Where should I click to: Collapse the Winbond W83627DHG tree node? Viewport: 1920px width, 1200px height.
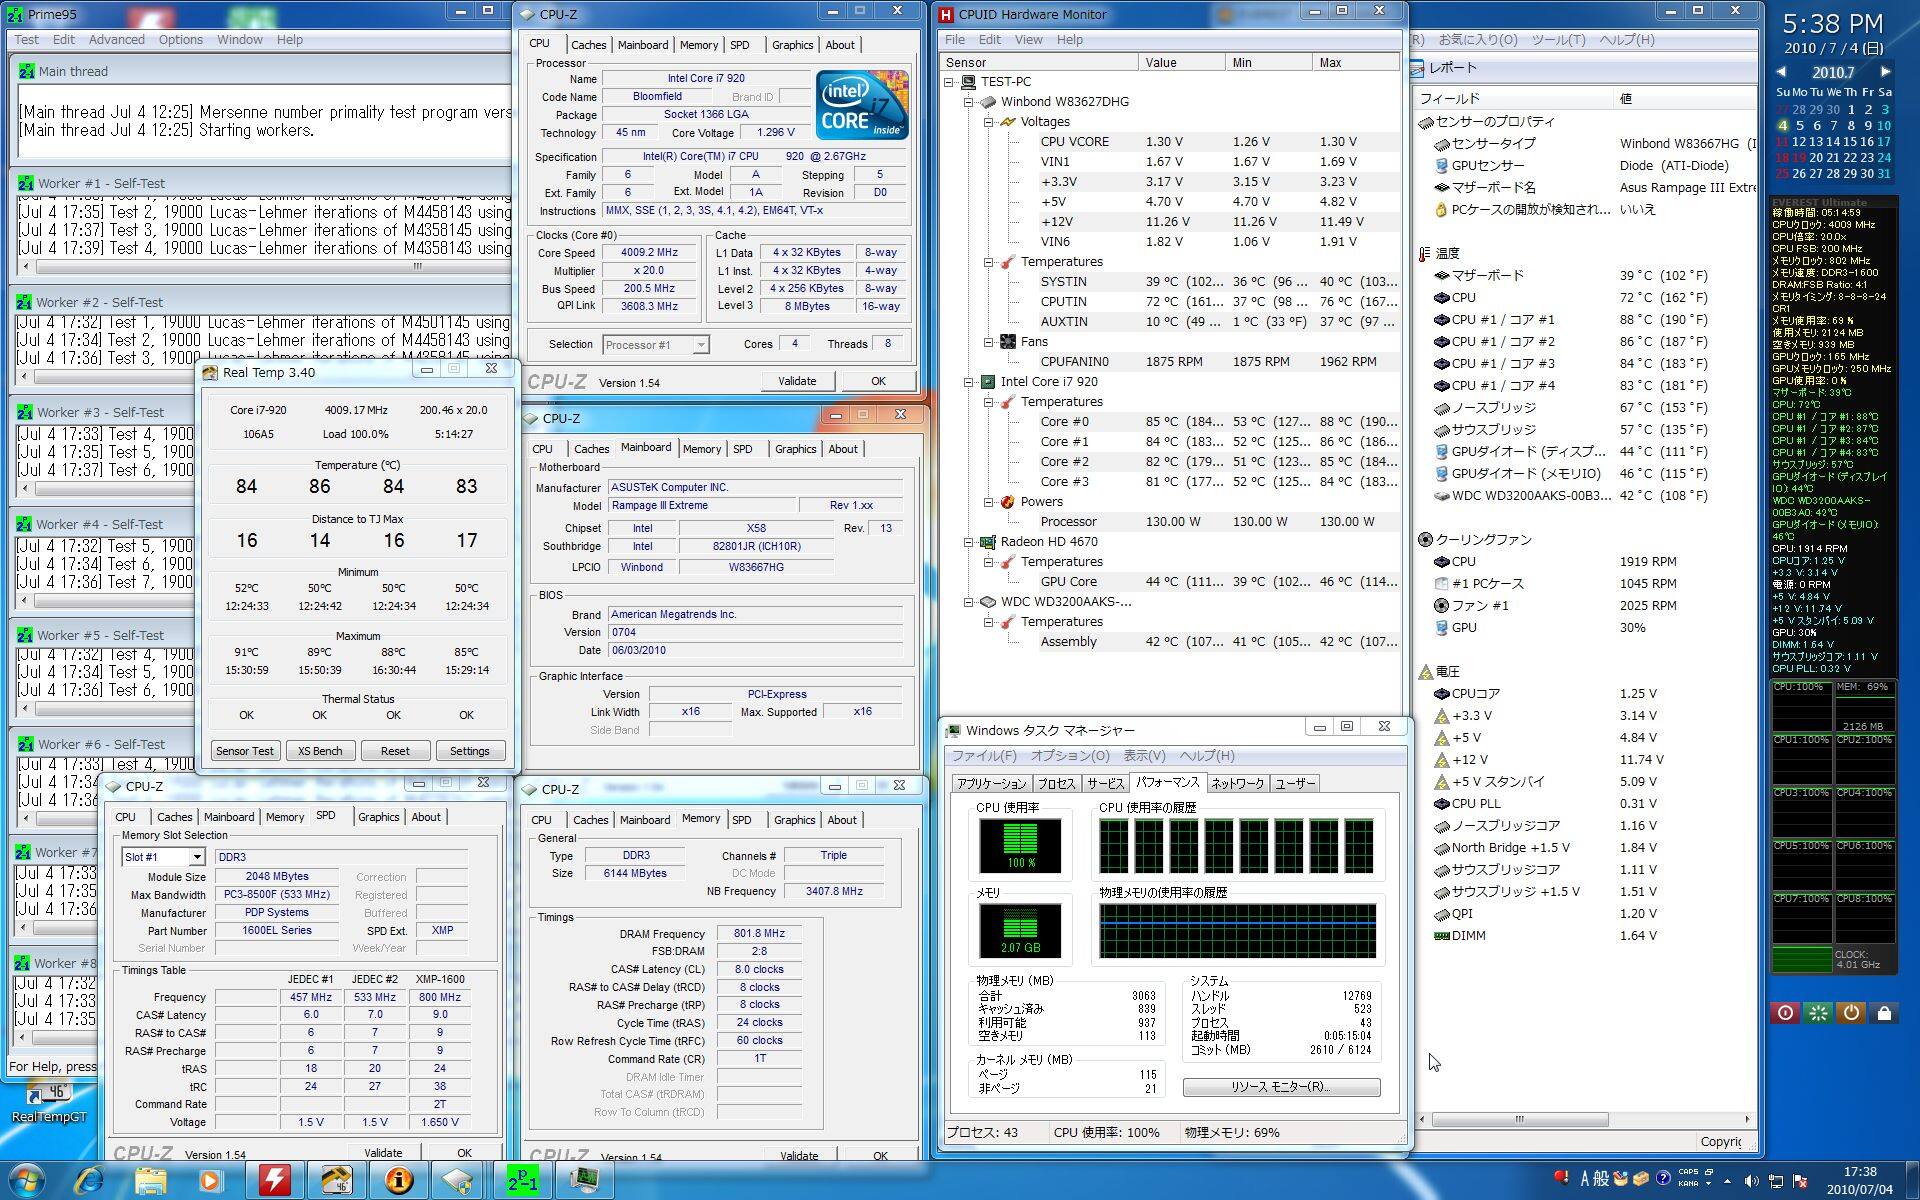click(969, 102)
